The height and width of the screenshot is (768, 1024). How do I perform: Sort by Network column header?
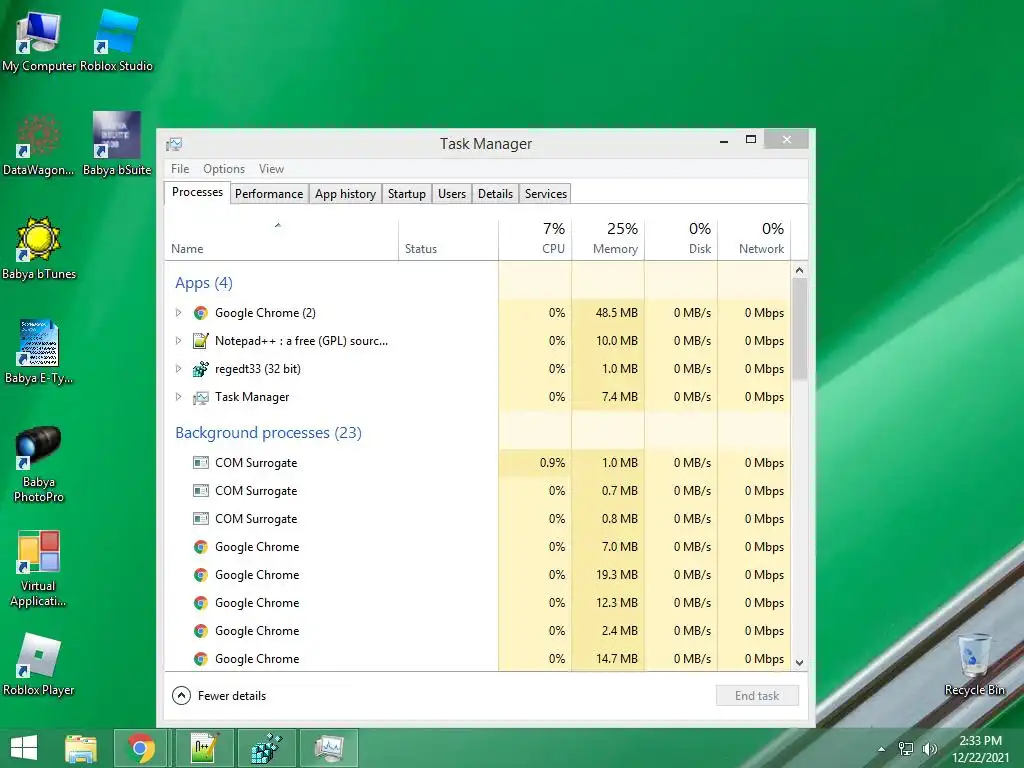(x=754, y=240)
